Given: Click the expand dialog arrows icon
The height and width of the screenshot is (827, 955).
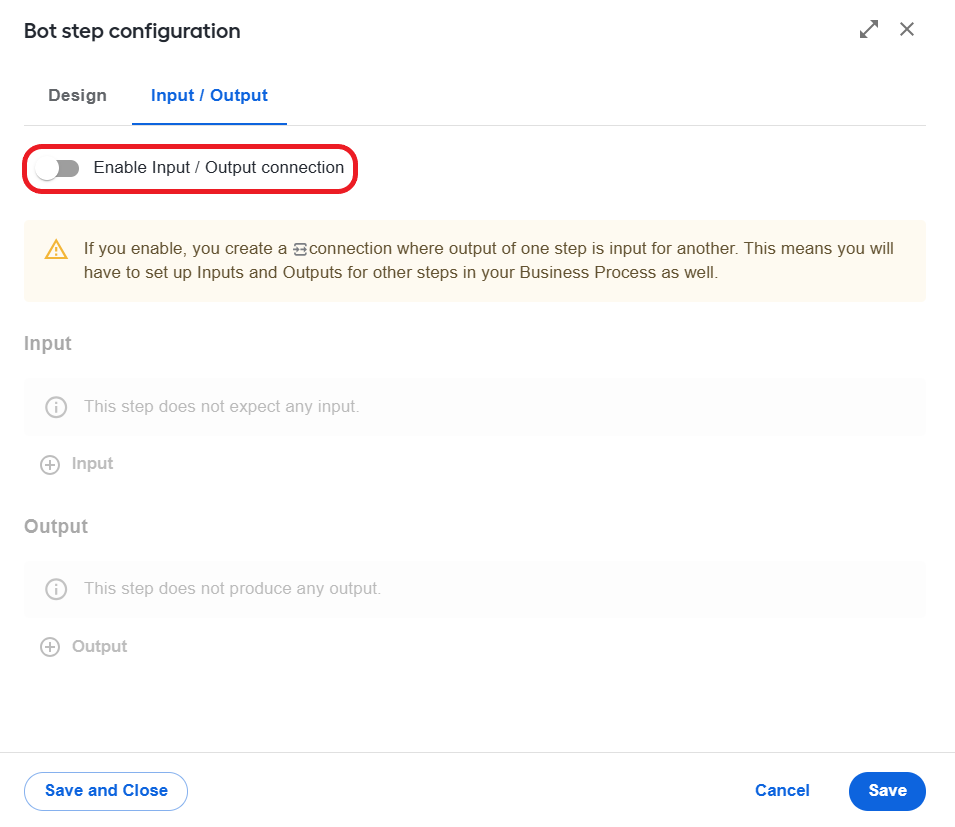Looking at the screenshot, I should pos(869,29).
